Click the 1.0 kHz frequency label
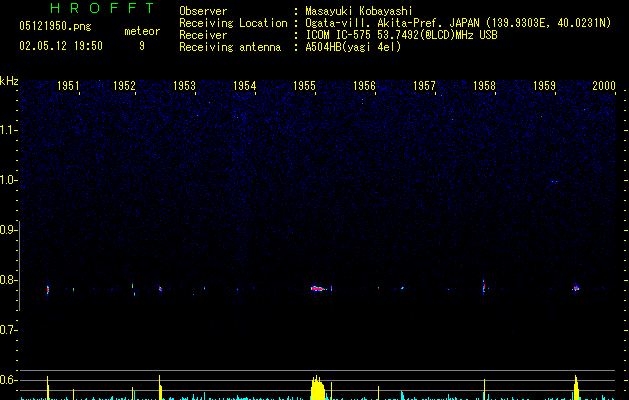 click(x=8, y=180)
